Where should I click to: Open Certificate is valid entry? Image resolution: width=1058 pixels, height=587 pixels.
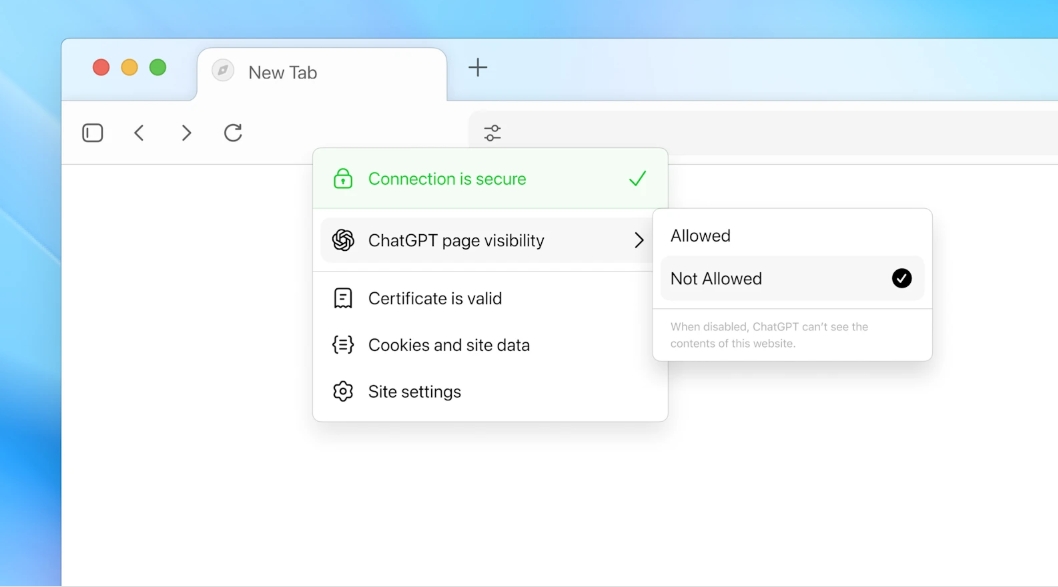click(x=491, y=298)
